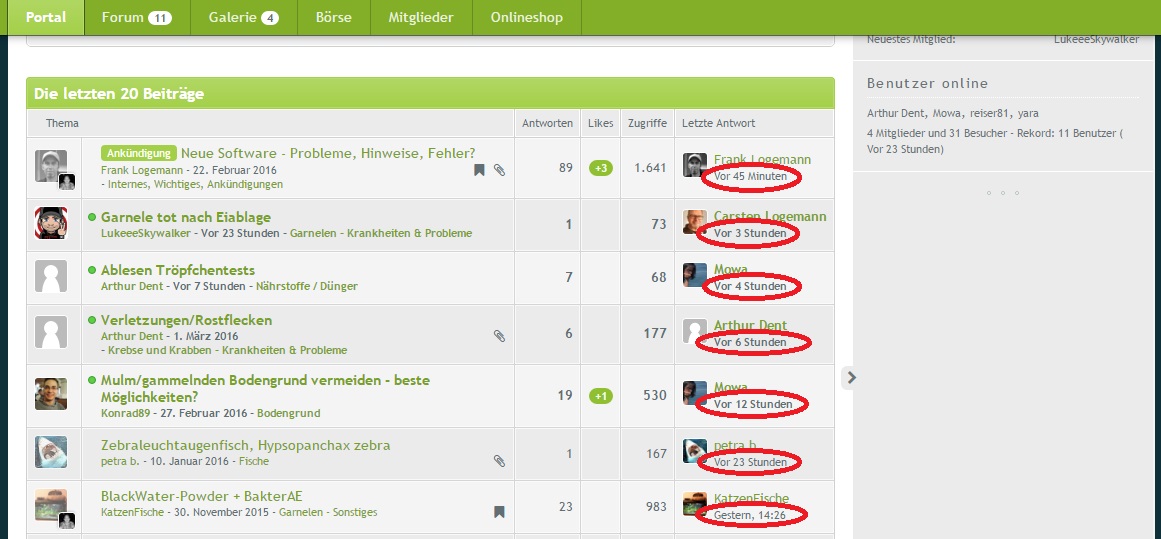Switch to the Galerie tab
This screenshot has height=539, width=1161.
pyautogui.click(x=243, y=17)
